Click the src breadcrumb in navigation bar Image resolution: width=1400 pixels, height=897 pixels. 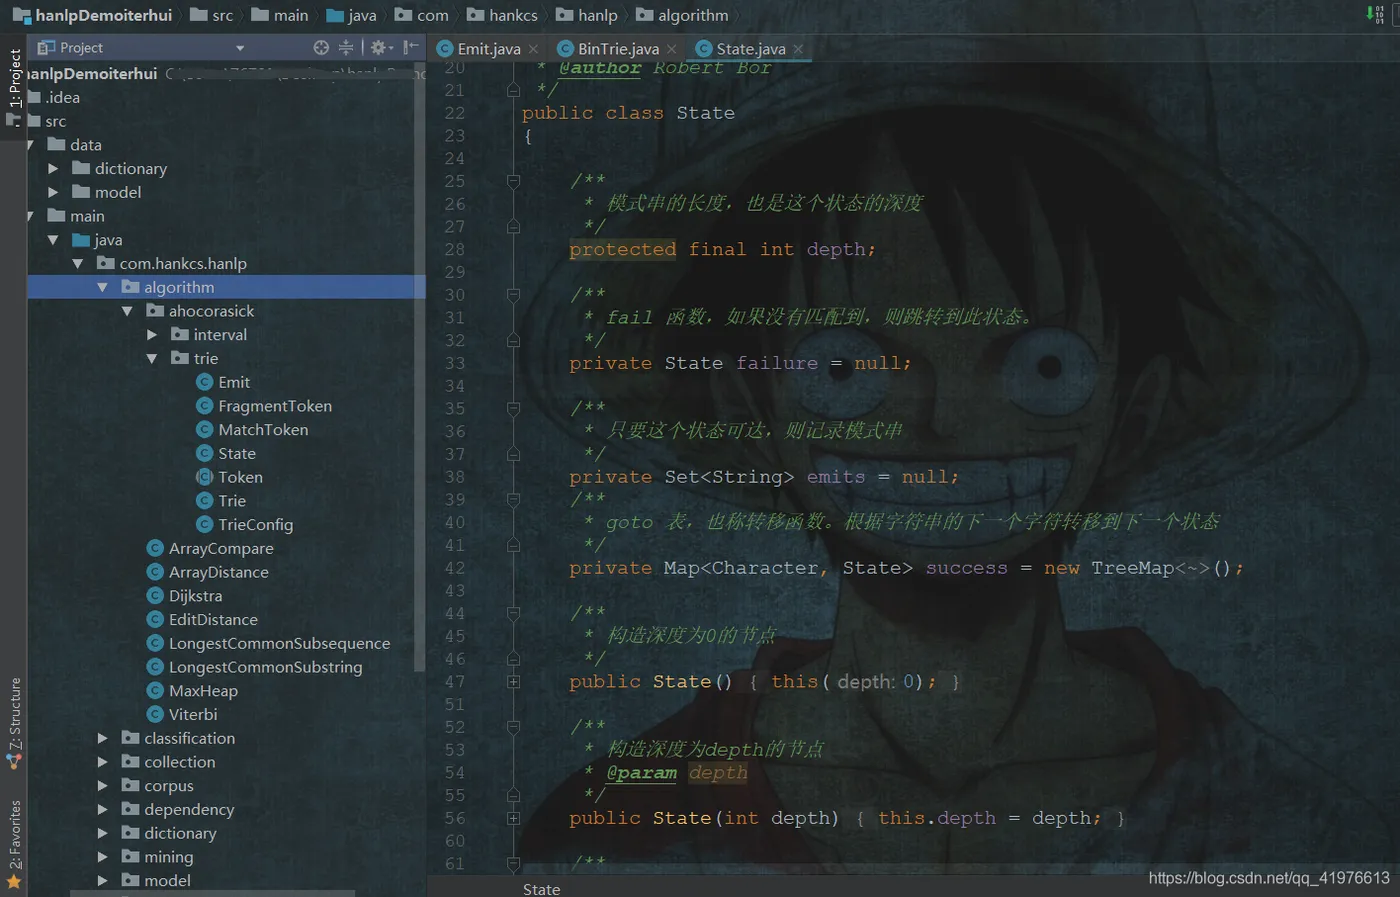point(212,15)
